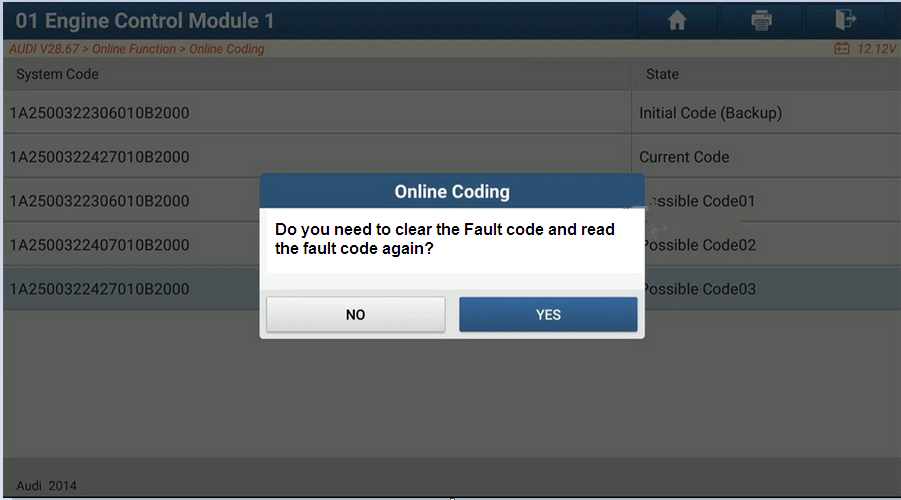Decline with the NO button
Screen dimensions: 901x500
point(356,314)
